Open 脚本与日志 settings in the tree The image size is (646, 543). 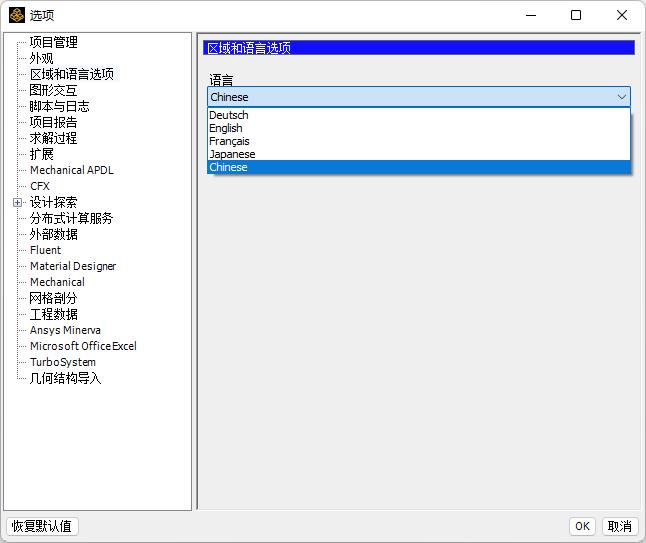pyautogui.click(x=59, y=106)
